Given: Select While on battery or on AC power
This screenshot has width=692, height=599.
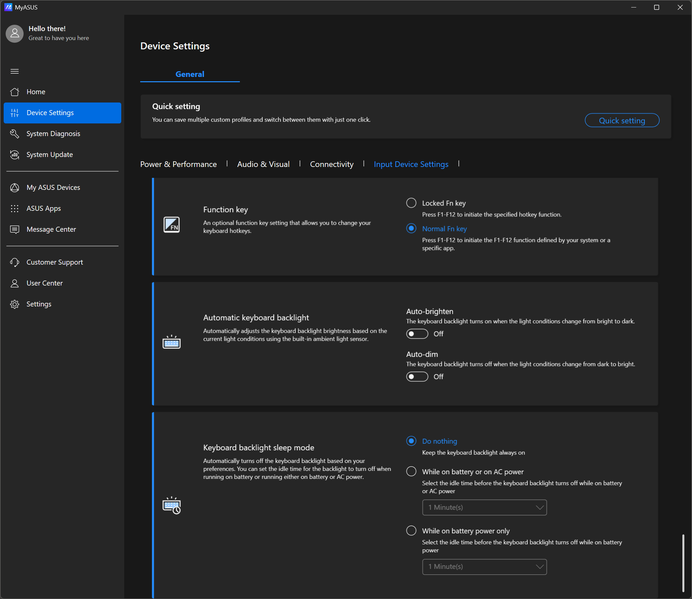Looking at the screenshot, I should pyautogui.click(x=411, y=471).
